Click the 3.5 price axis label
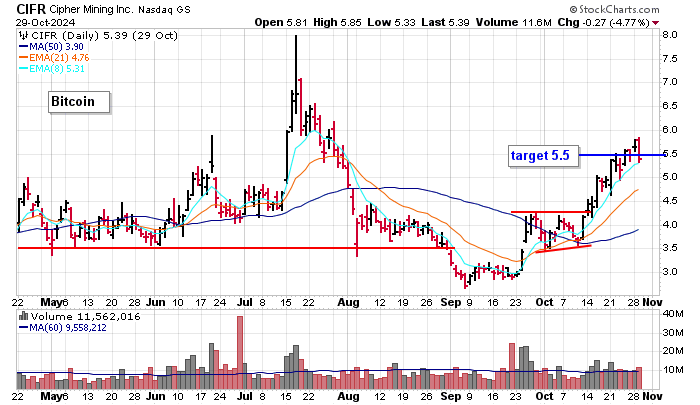Viewport: 700px width, 405px height. (670, 248)
